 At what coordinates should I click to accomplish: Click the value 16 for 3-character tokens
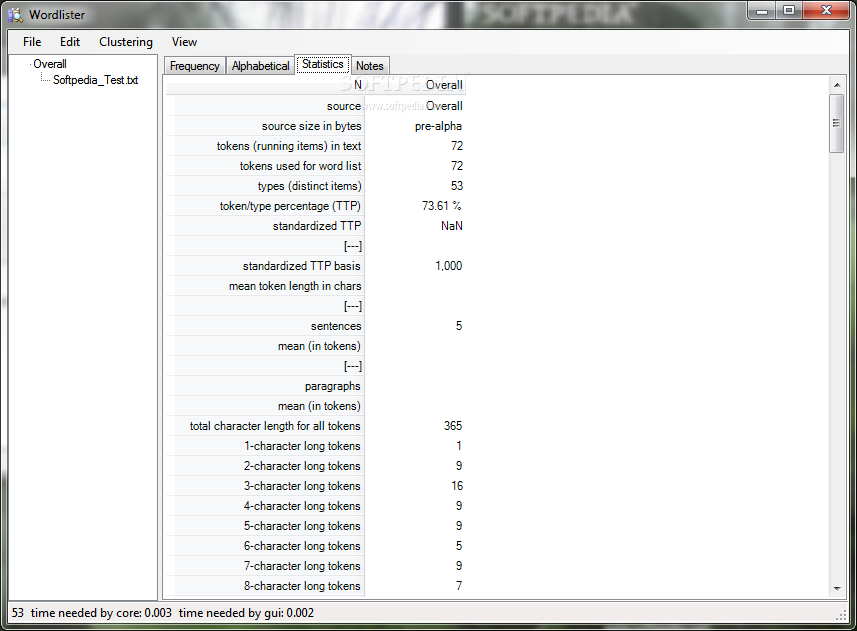(x=457, y=486)
